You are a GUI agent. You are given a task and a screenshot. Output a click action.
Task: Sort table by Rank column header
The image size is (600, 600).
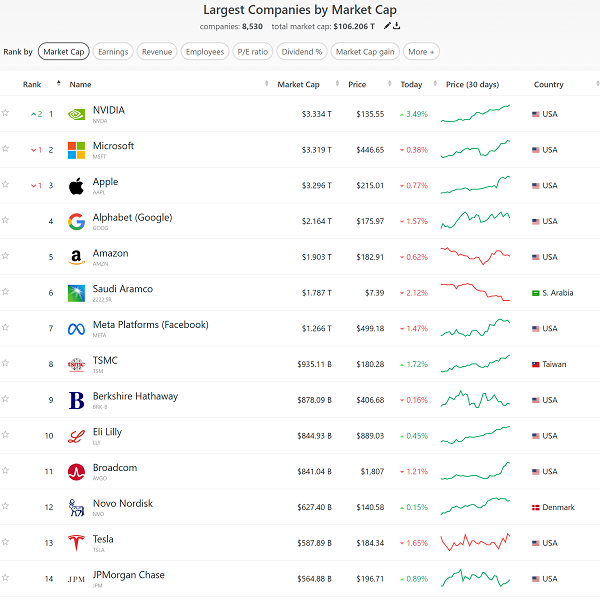32,85
